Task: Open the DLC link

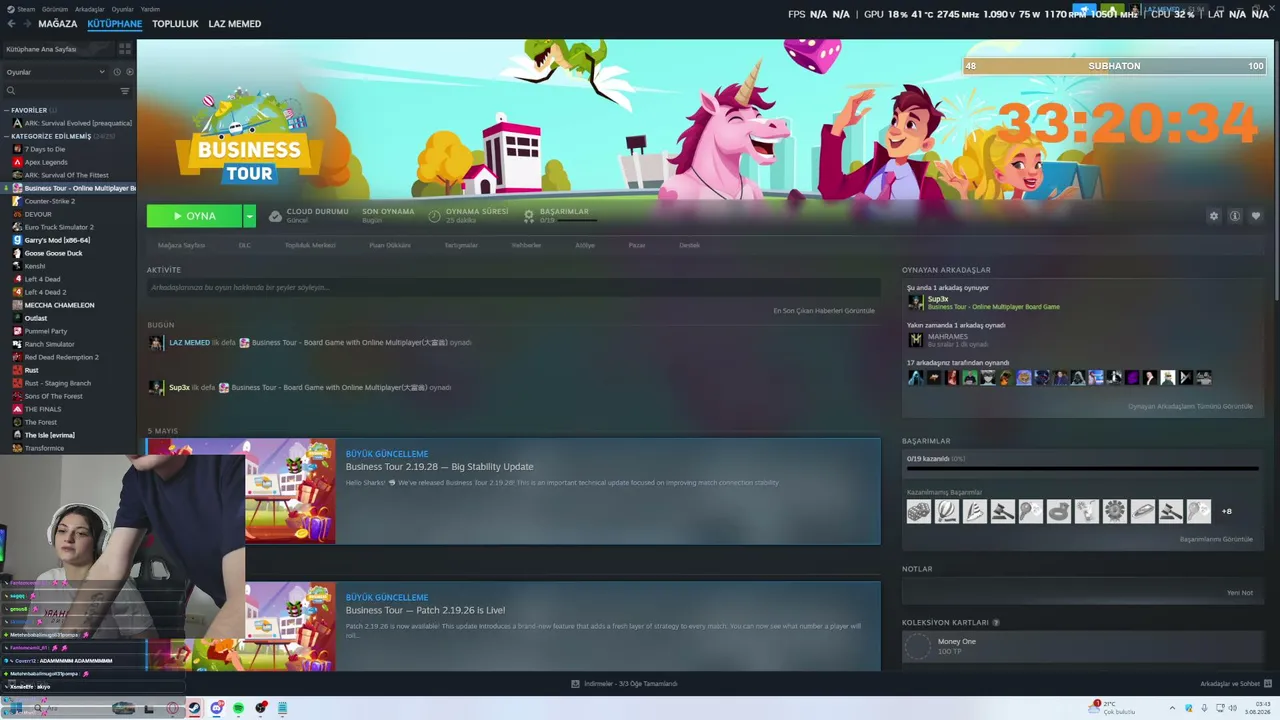Action: pyautogui.click(x=245, y=245)
